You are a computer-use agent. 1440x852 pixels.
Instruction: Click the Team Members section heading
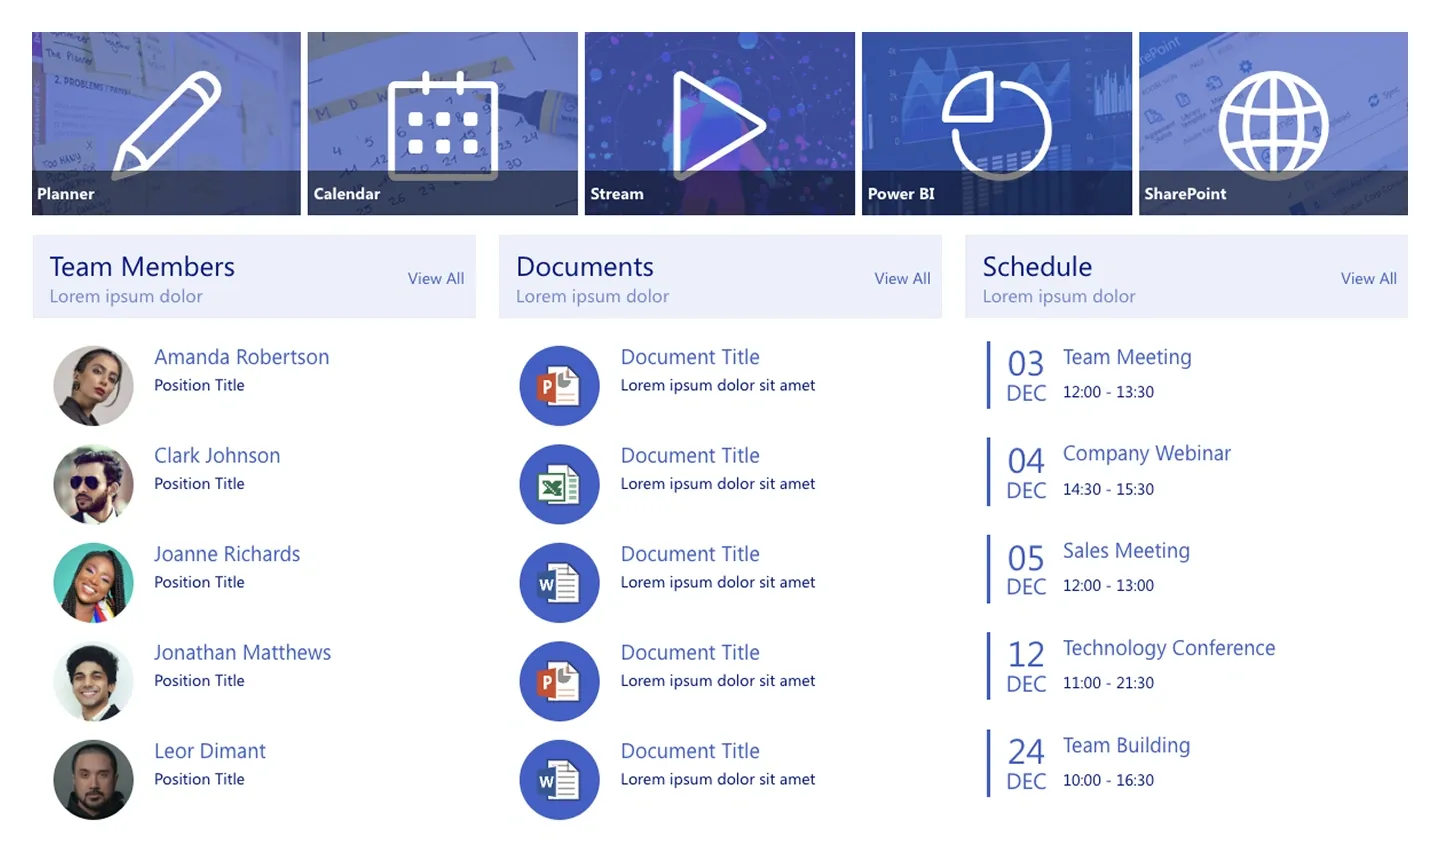coord(142,267)
